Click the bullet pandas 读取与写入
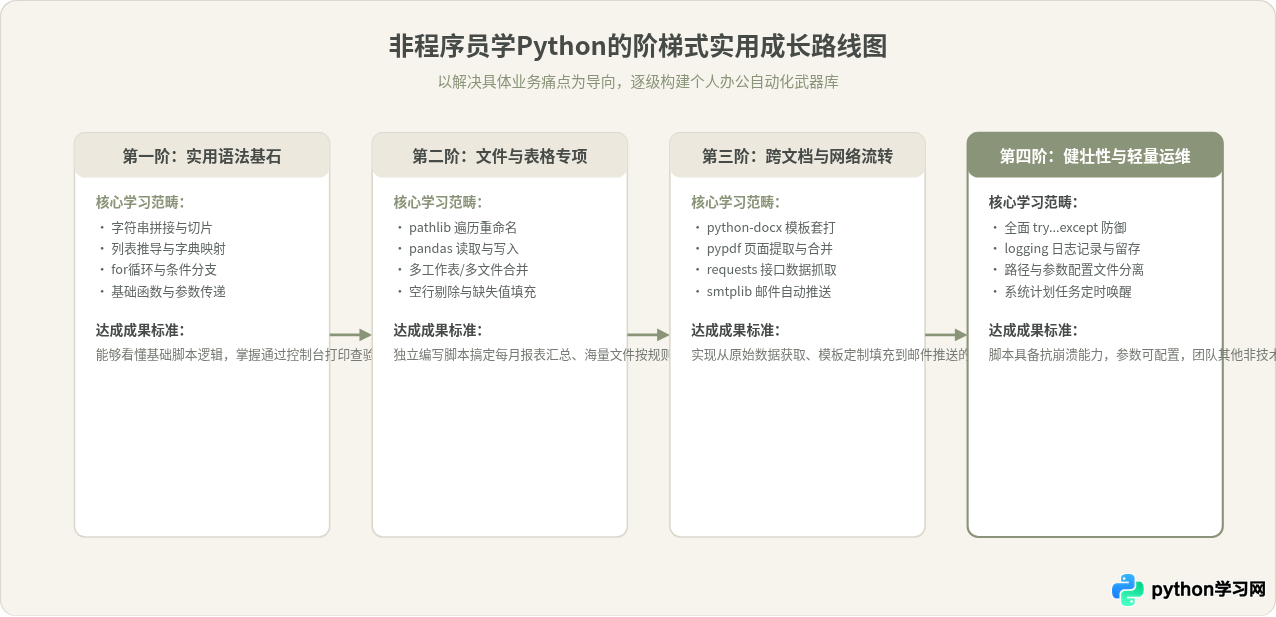The width and height of the screenshot is (1276, 617). pyautogui.click(x=464, y=249)
